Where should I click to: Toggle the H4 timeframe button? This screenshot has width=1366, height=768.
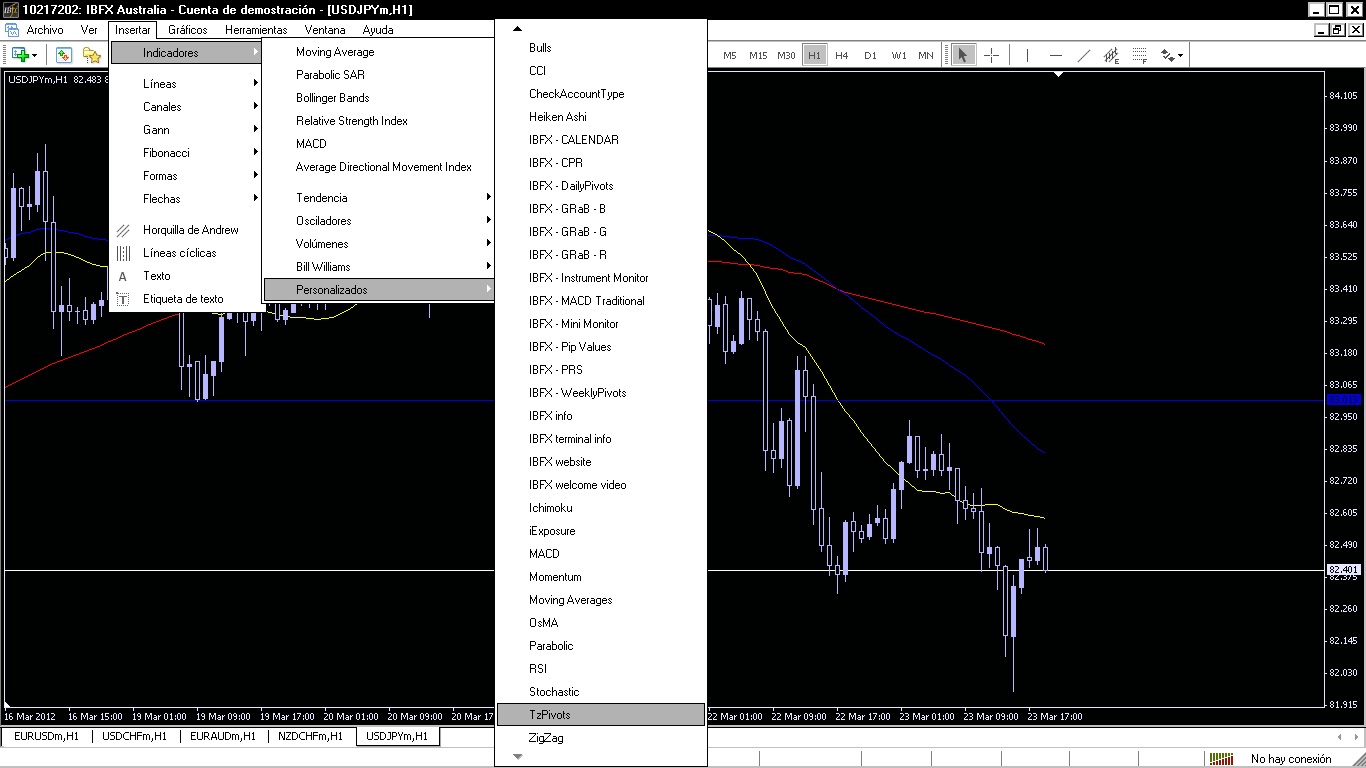click(x=842, y=55)
